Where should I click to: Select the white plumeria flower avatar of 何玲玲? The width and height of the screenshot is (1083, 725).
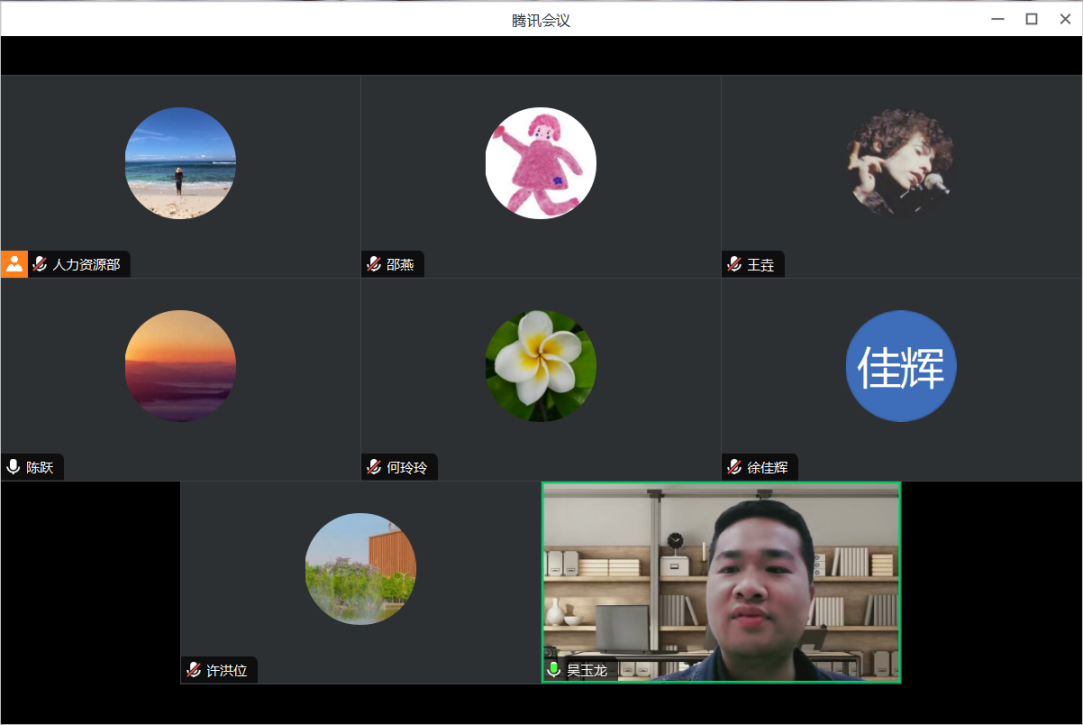541,366
